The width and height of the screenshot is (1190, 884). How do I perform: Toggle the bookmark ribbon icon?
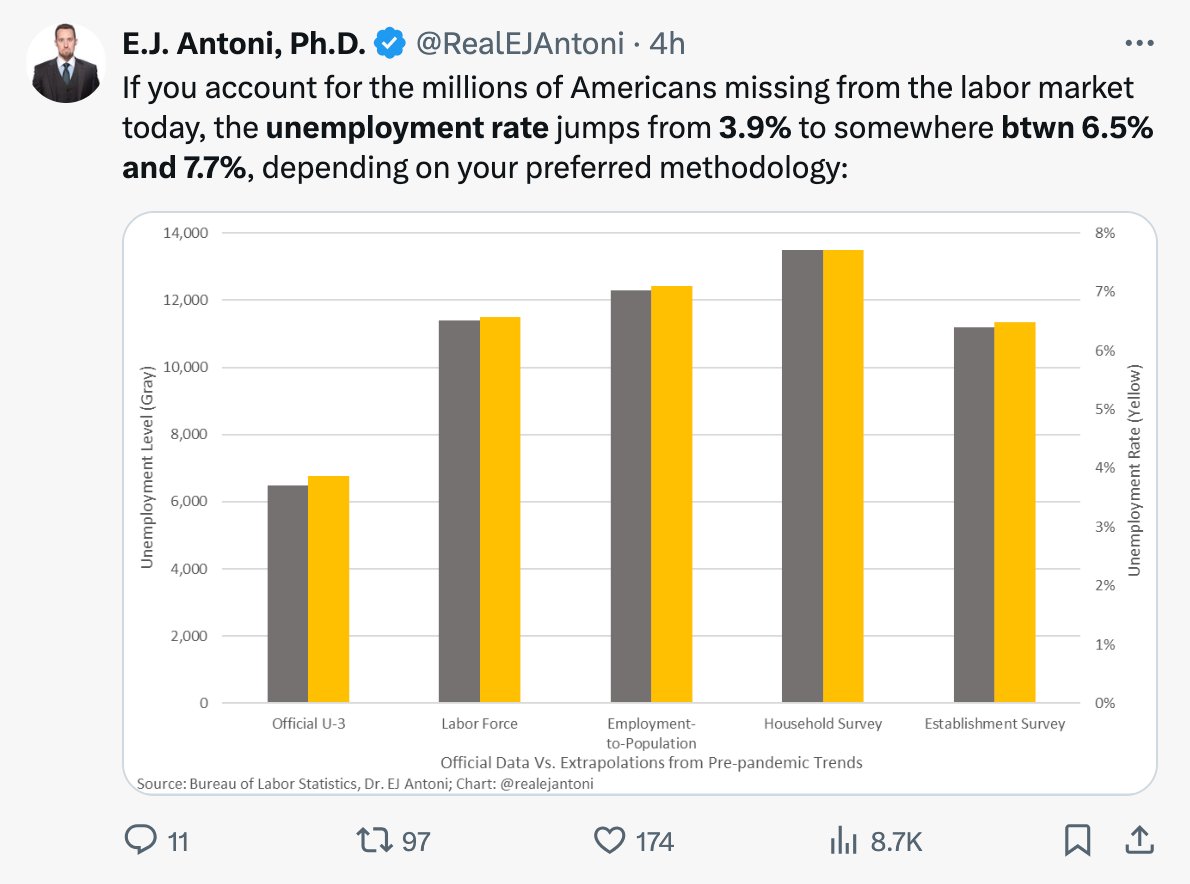point(1078,842)
